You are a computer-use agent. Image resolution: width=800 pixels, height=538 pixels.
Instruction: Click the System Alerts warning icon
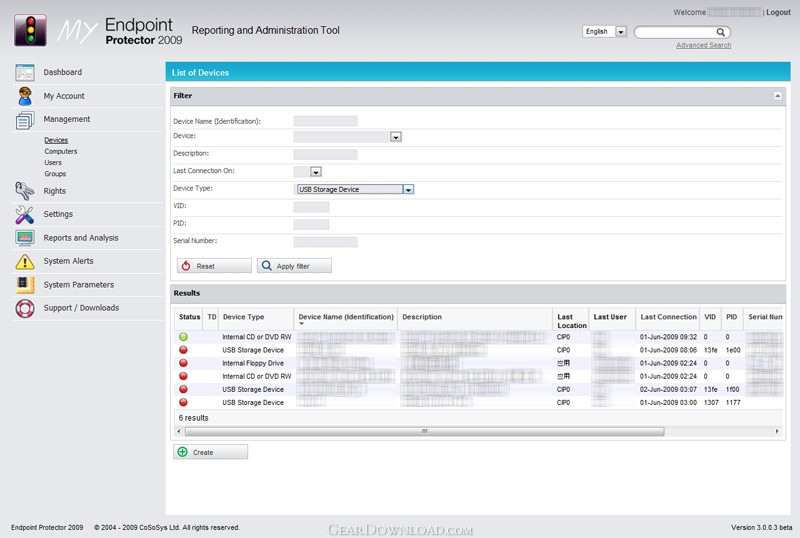tap(24, 261)
